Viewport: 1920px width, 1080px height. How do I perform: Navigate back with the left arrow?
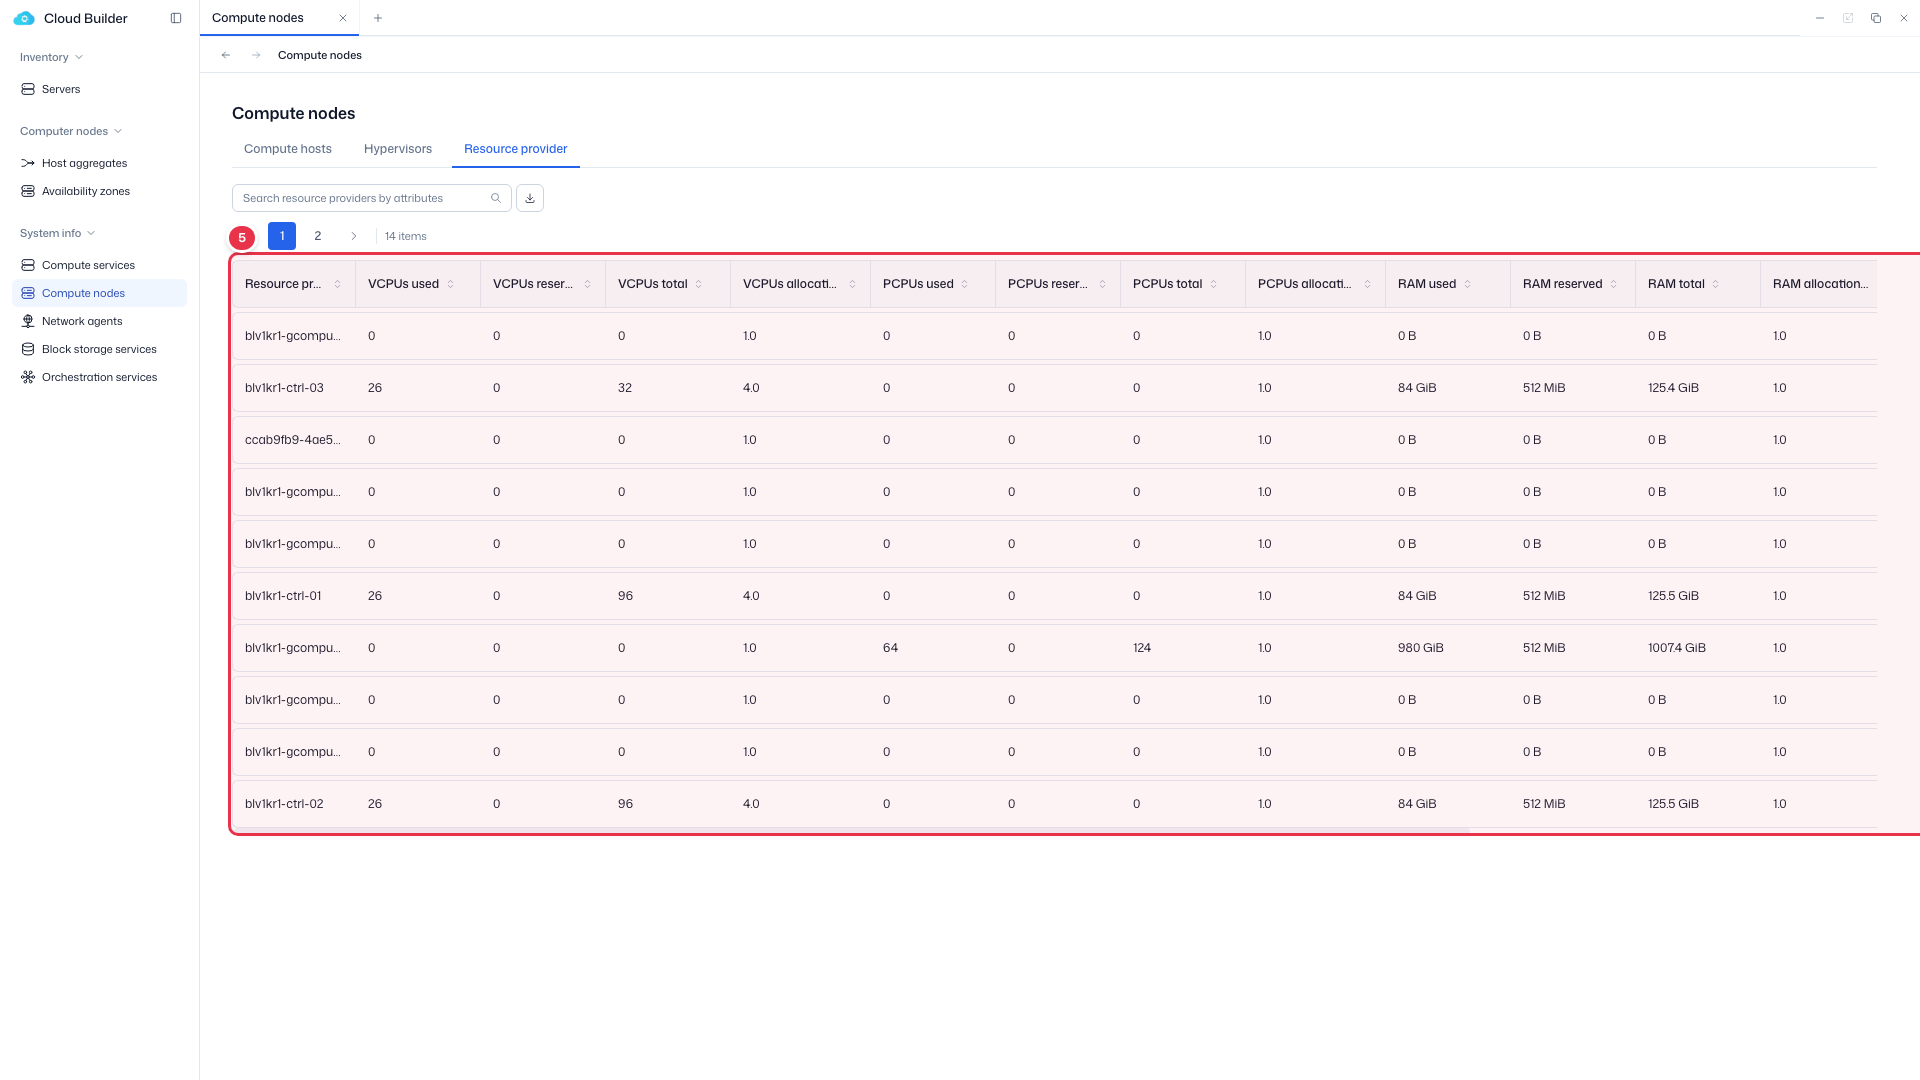226,55
